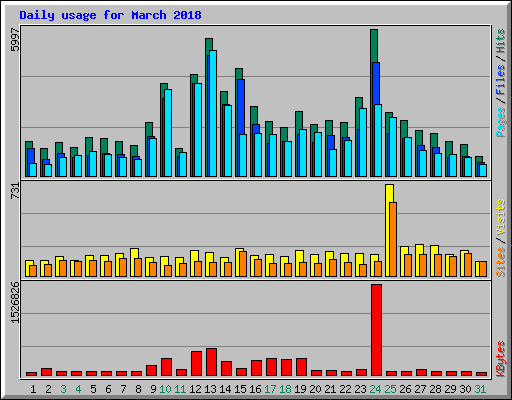Viewport: 512px width, 400px height.
Task: Click the green day label 24
Action: (375, 389)
